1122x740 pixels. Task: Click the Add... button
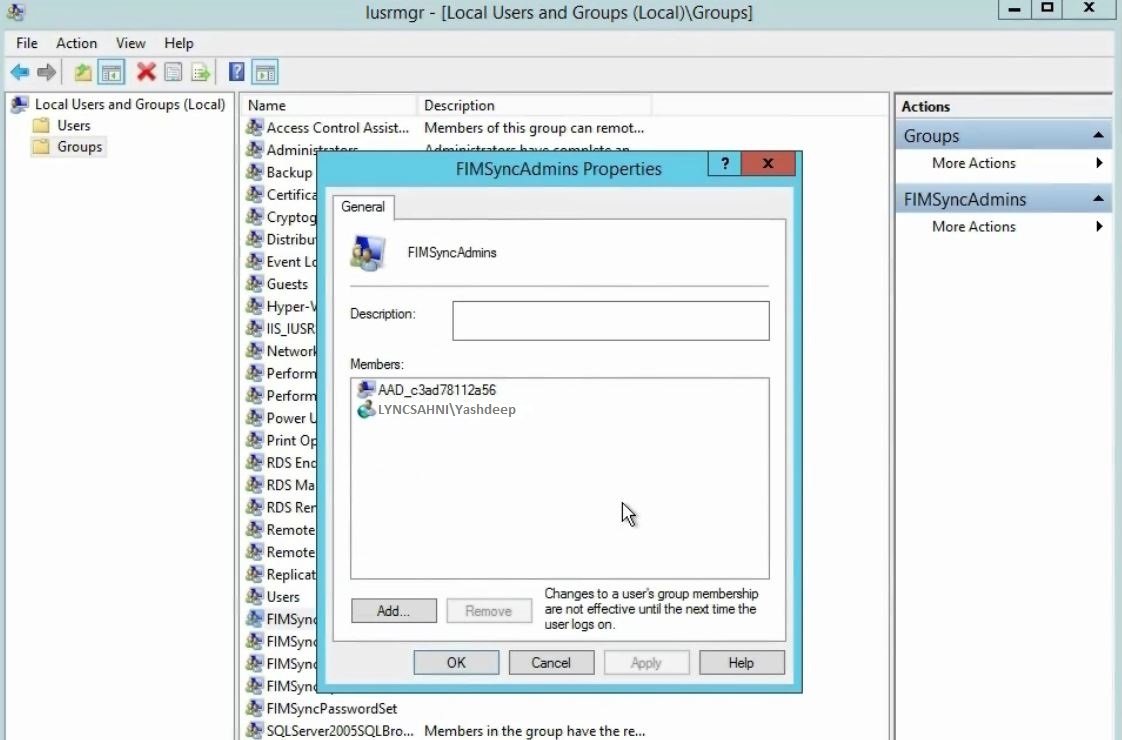click(394, 611)
